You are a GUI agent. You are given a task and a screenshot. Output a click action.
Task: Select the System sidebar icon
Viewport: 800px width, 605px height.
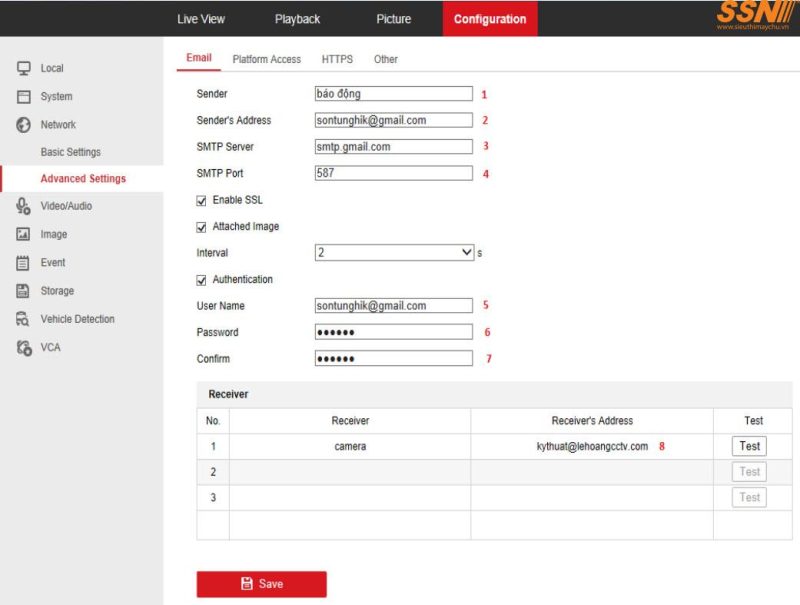pos(23,96)
